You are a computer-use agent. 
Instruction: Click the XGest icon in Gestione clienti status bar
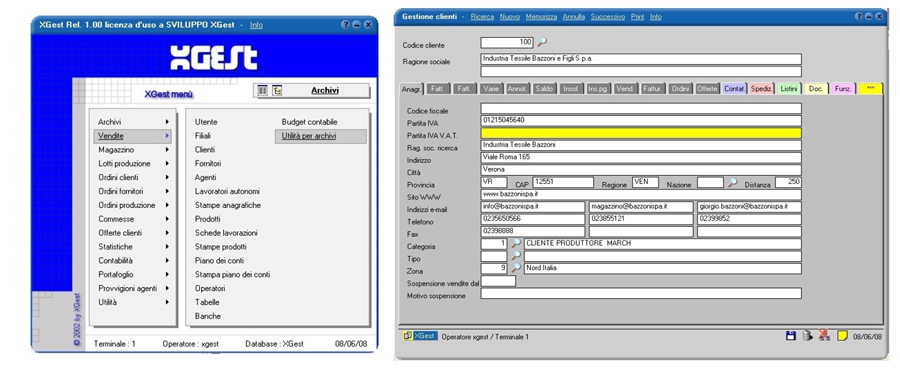[x=420, y=336]
